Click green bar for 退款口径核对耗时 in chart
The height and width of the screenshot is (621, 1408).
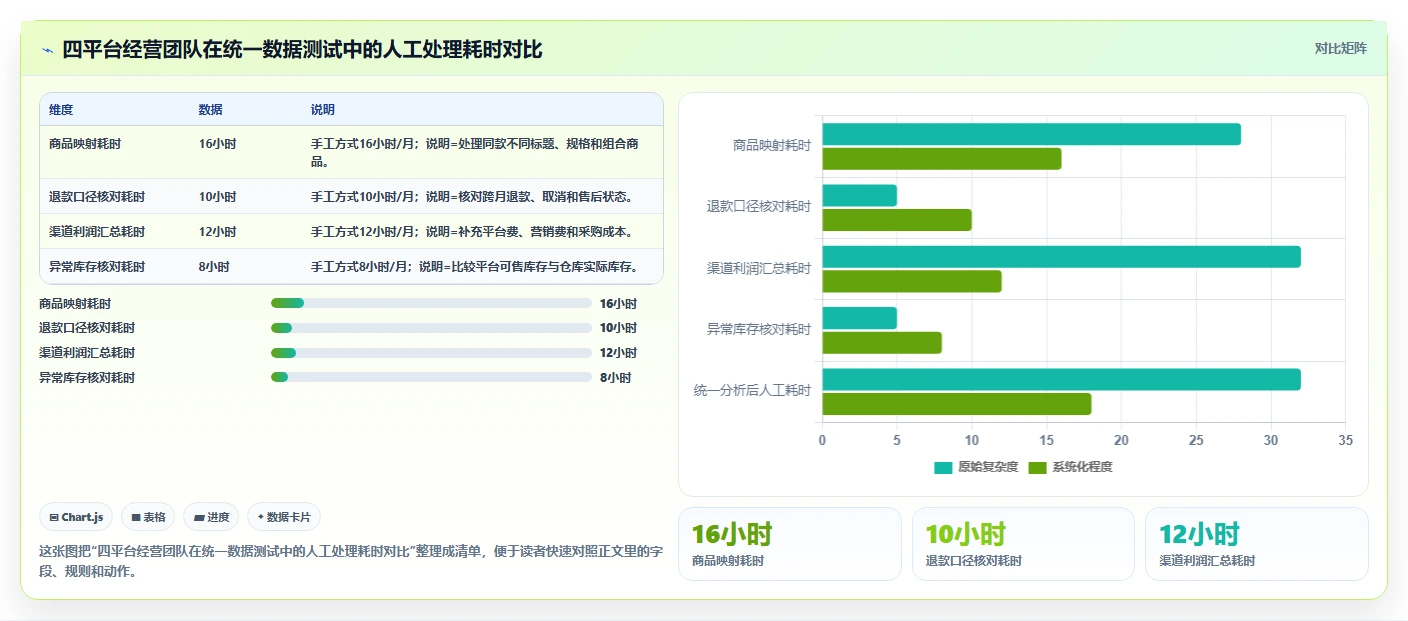(x=897, y=220)
